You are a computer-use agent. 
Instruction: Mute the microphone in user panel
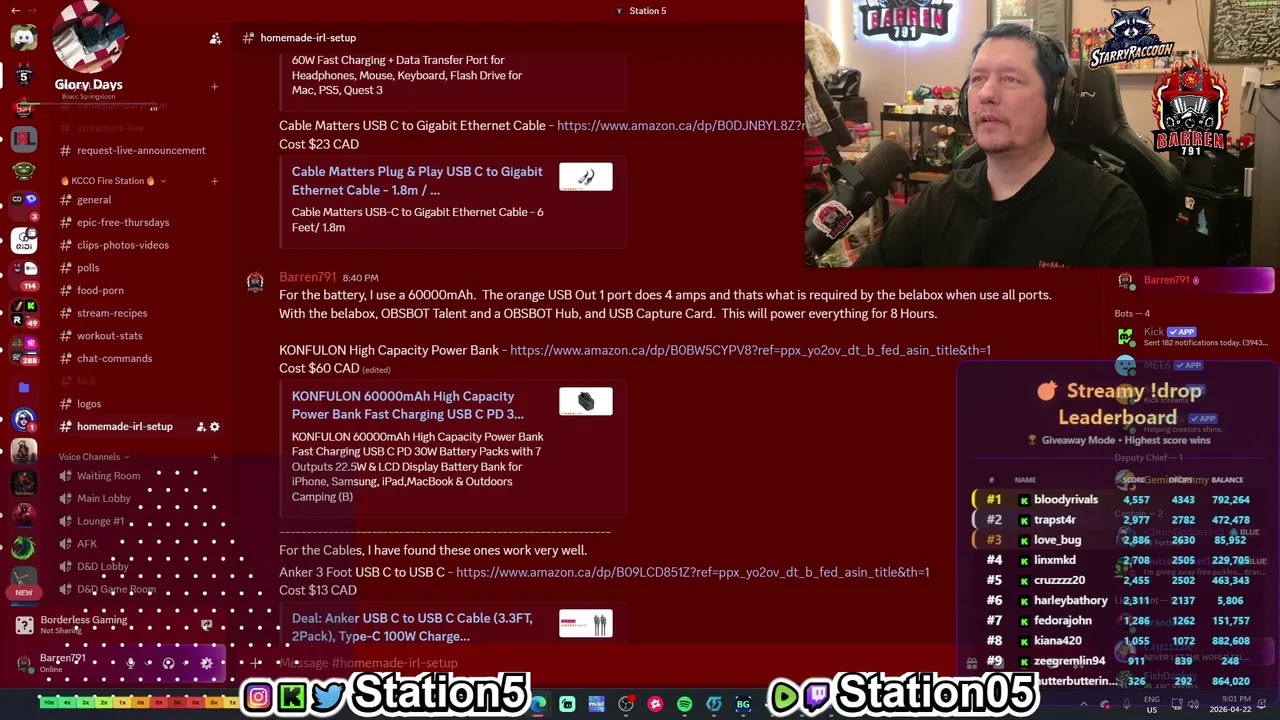(x=130, y=663)
